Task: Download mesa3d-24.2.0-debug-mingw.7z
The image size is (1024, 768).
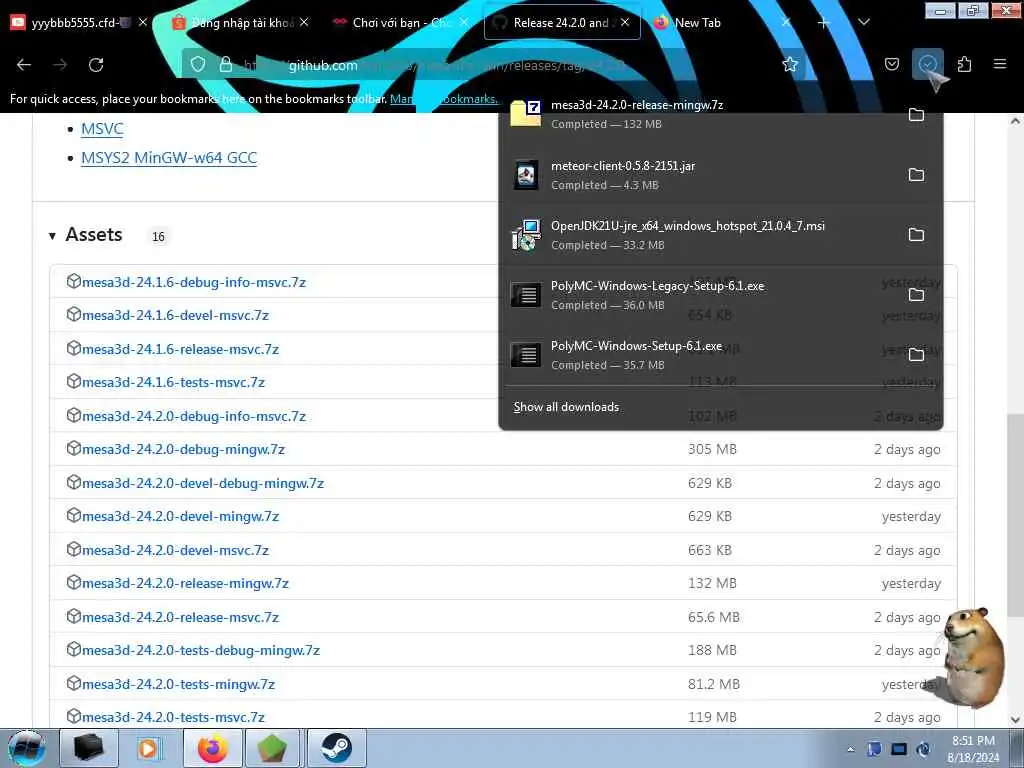Action: (183, 449)
